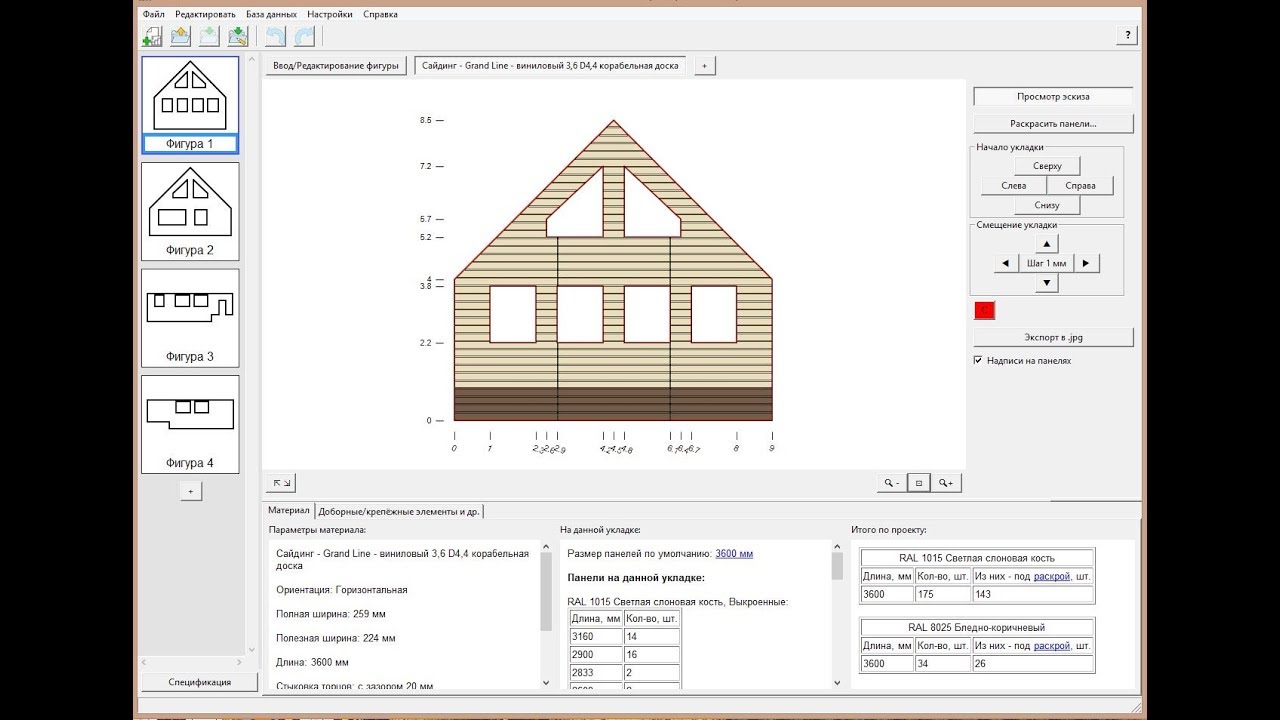This screenshot has width=1280, height=720.
Task: Click the Open project folder icon
Action: coord(181,36)
